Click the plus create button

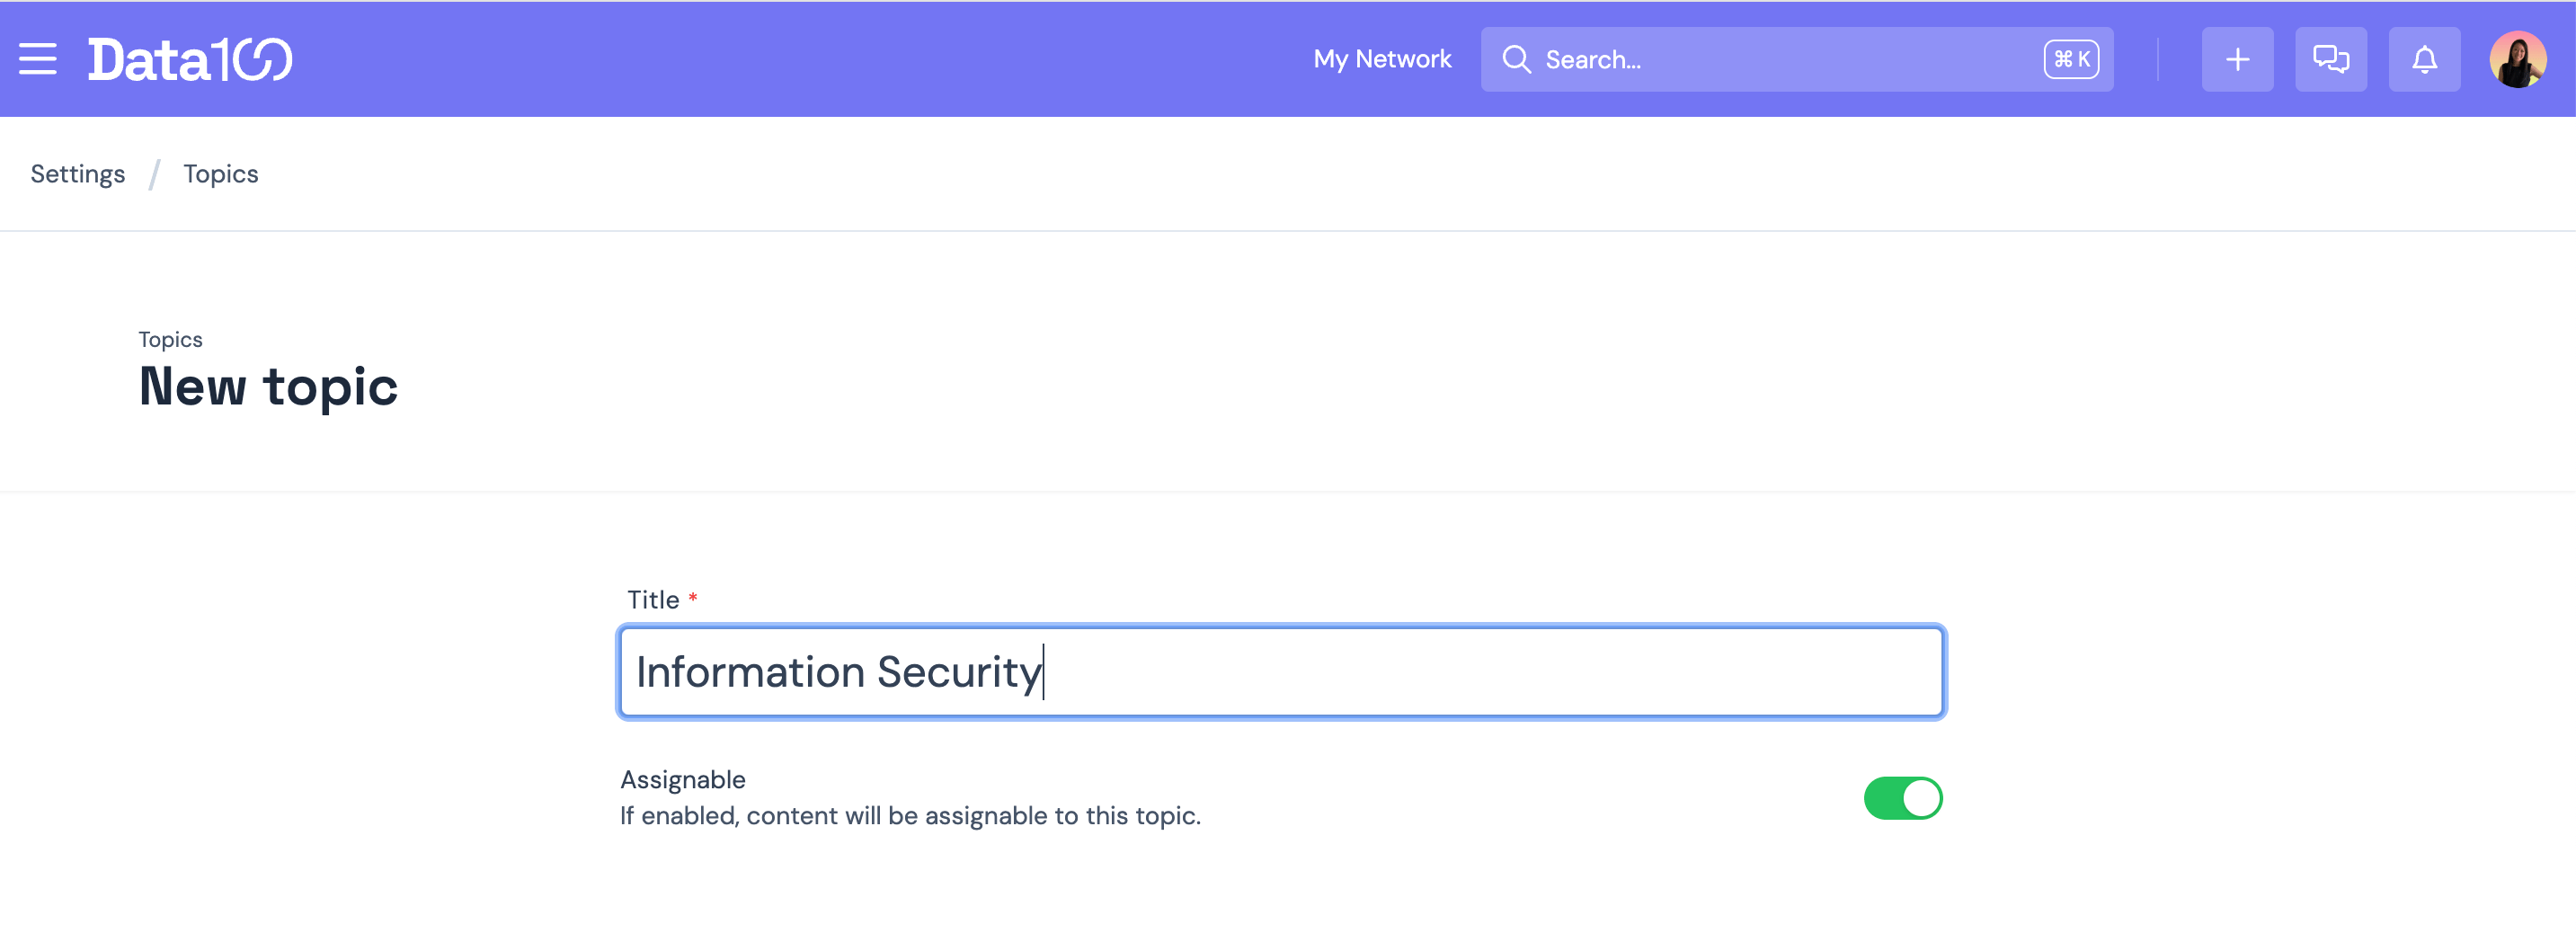point(2237,59)
